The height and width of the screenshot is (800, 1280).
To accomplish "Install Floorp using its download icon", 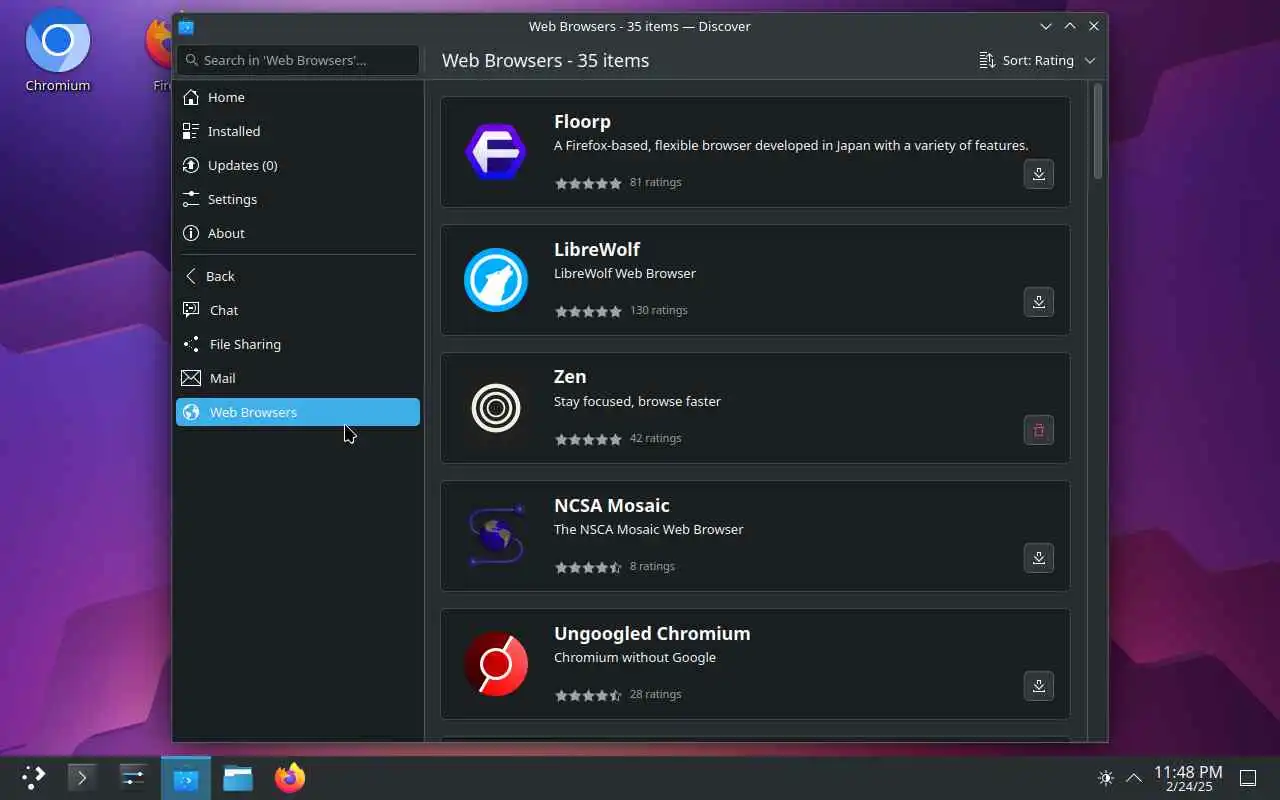I will (1038, 174).
